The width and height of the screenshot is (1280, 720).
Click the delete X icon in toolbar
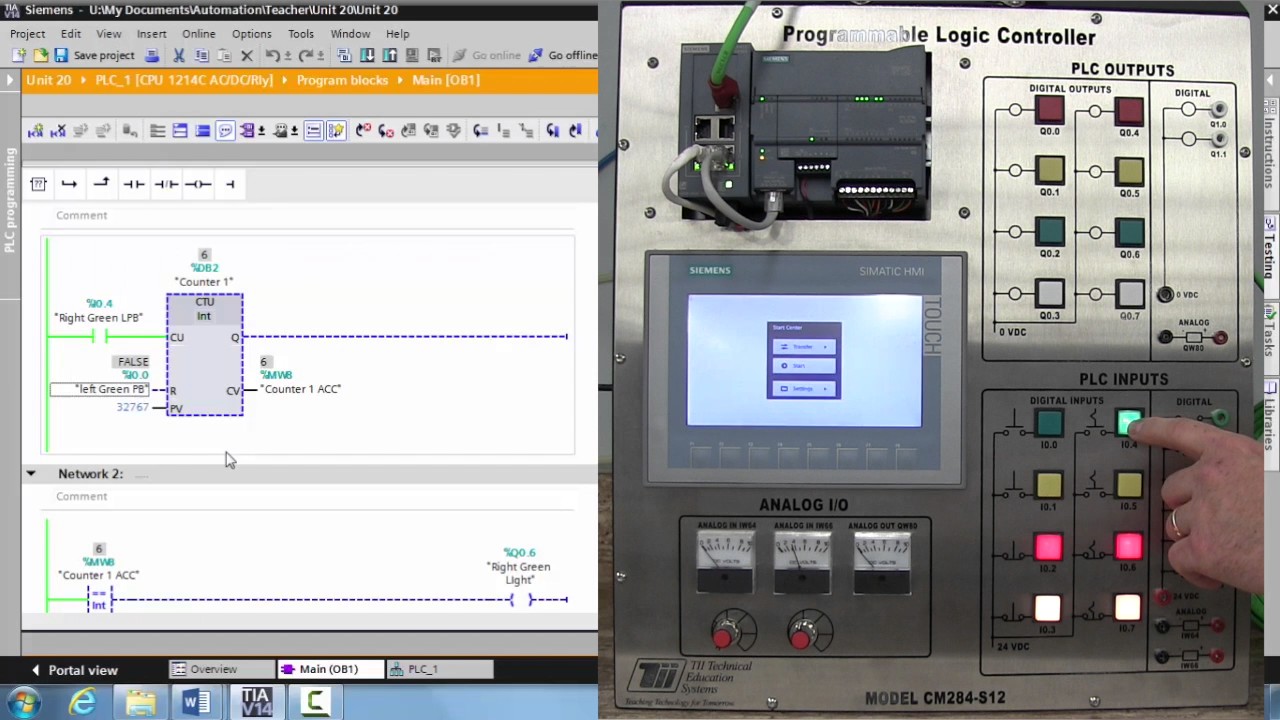point(247,56)
